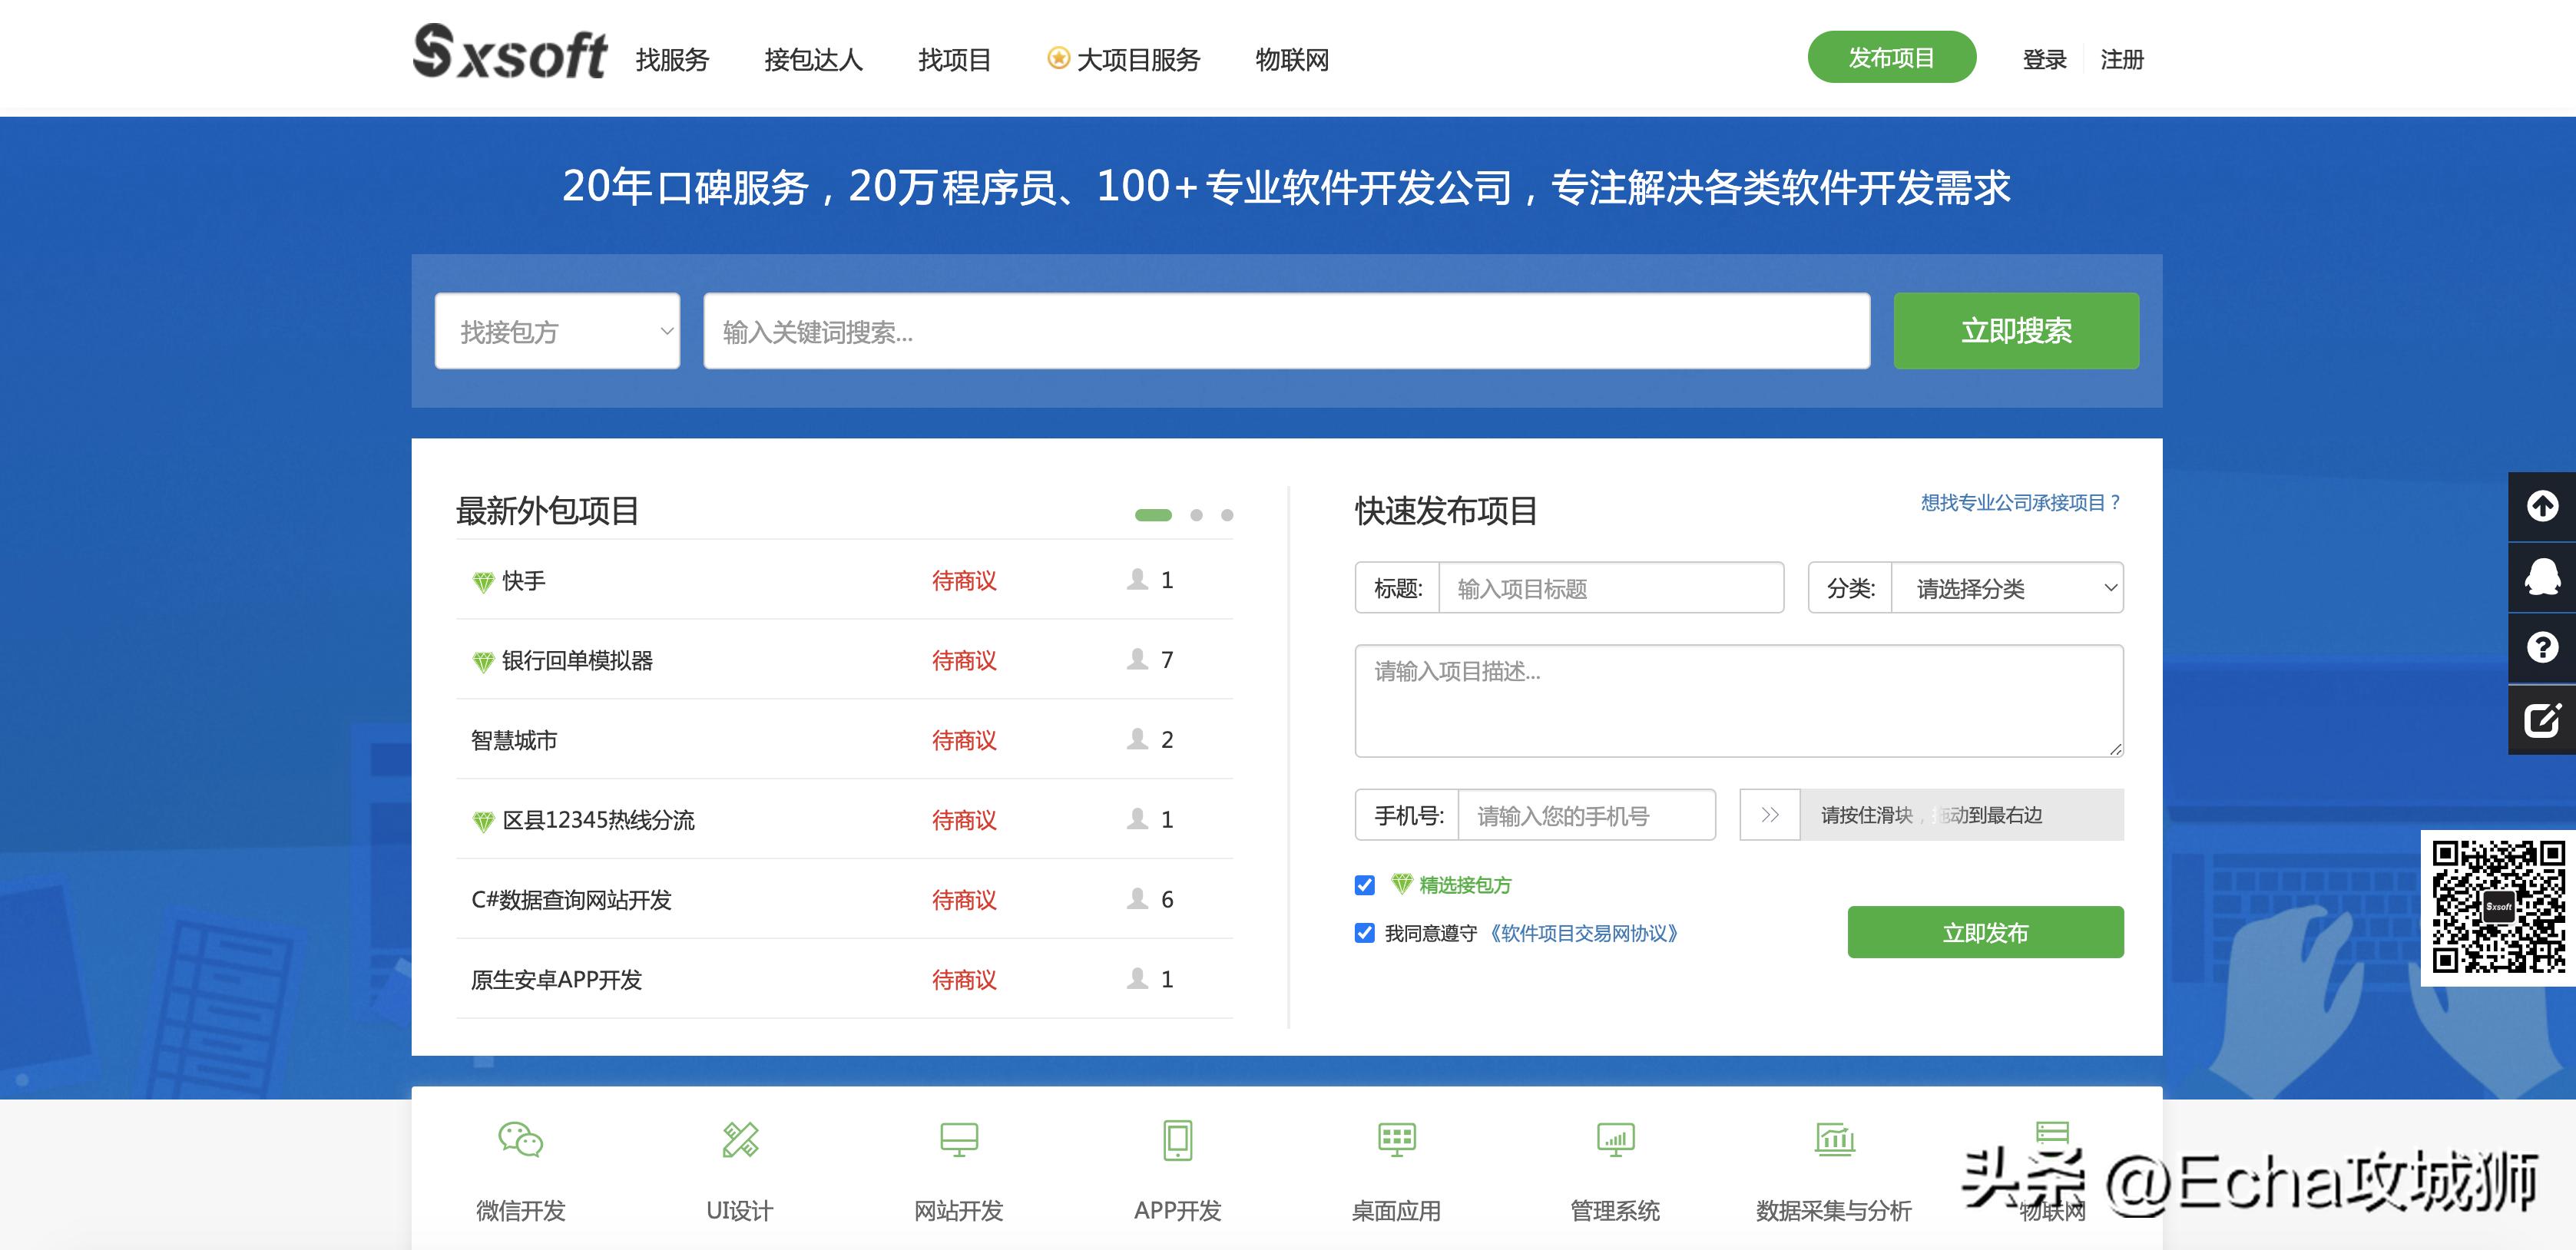Click the back-to-top arrow icon
Image resolution: width=2576 pixels, height=1250 pixels.
coord(2543,506)
